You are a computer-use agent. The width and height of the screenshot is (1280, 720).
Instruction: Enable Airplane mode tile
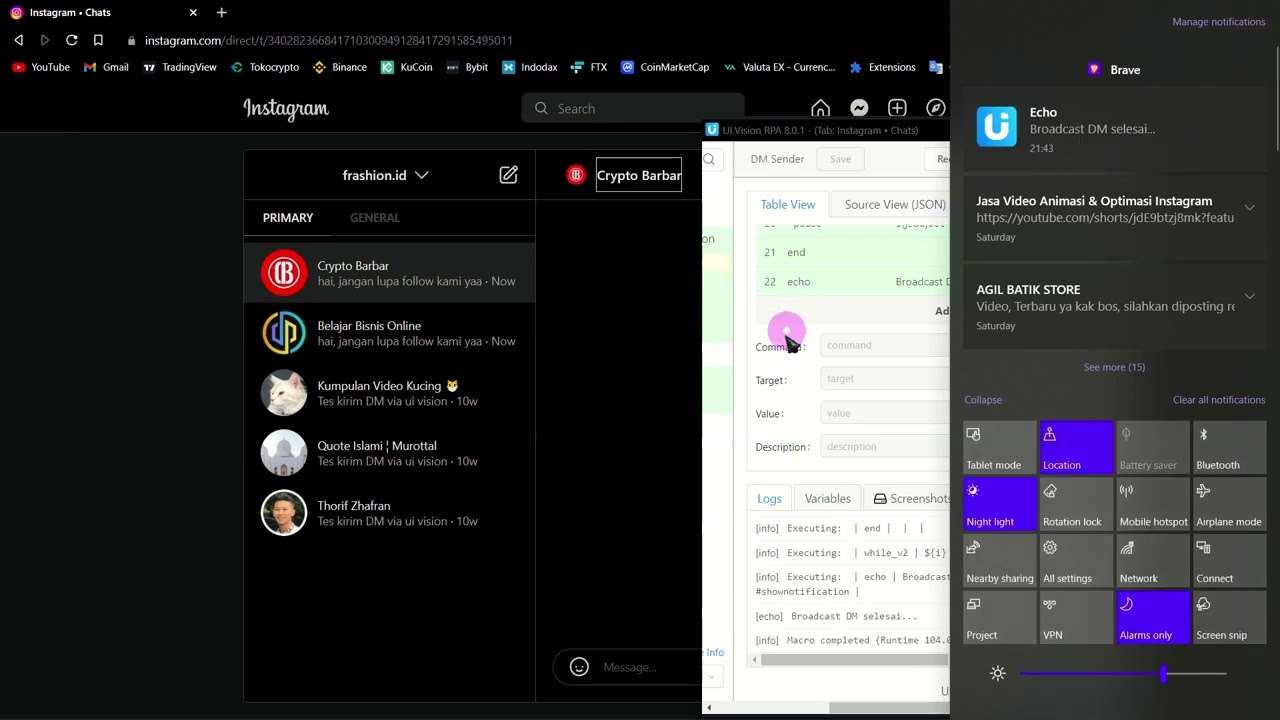1230,504
